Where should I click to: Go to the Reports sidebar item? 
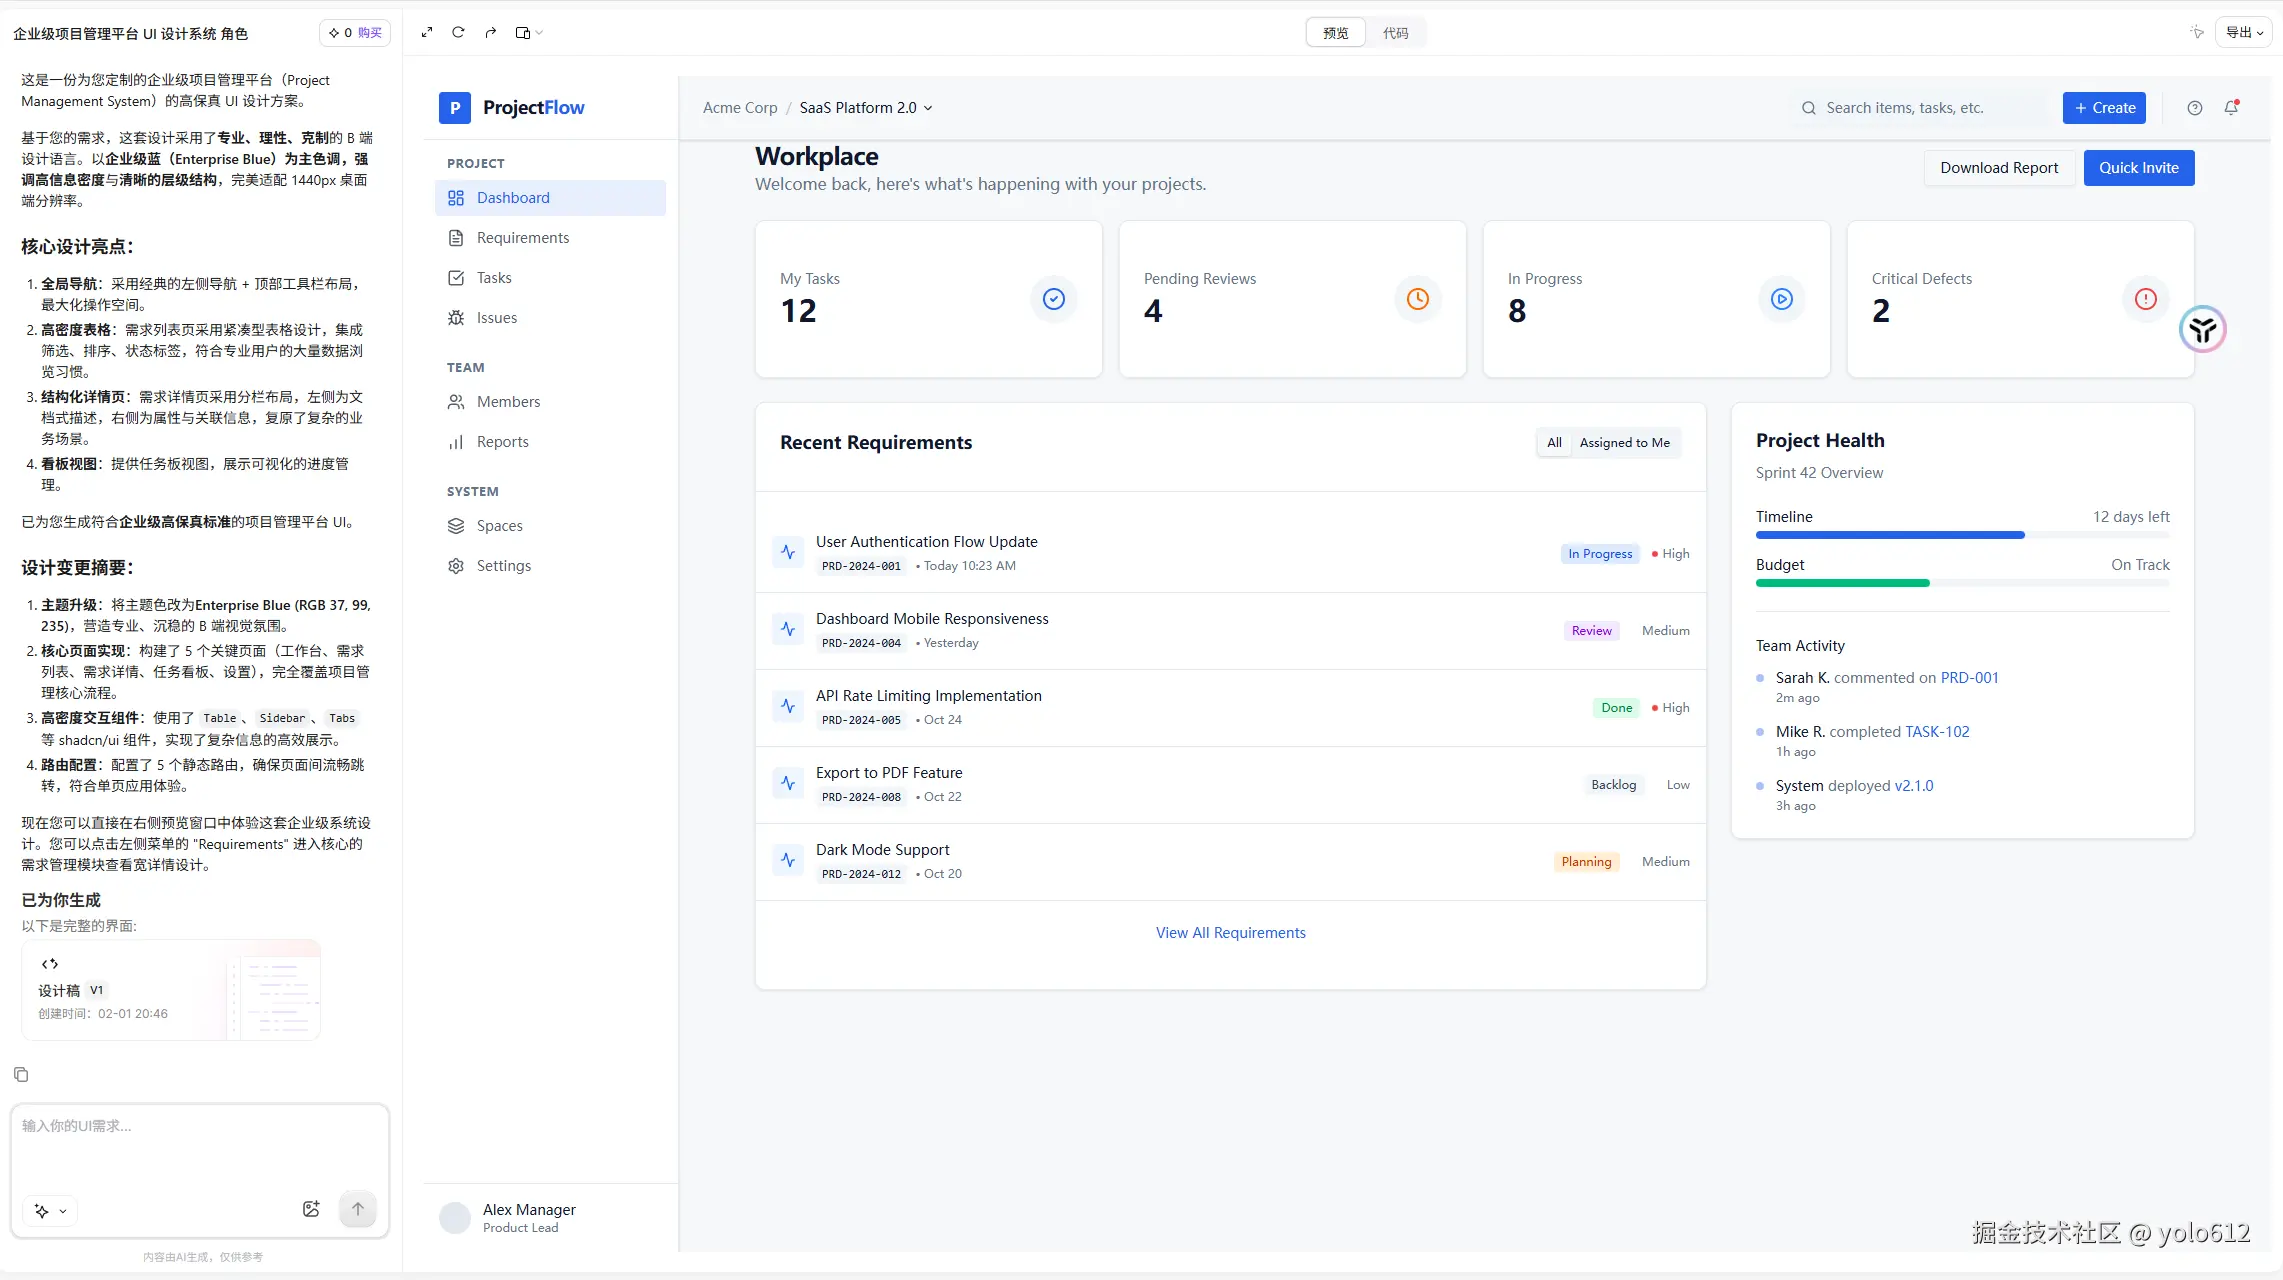[502, 442]
